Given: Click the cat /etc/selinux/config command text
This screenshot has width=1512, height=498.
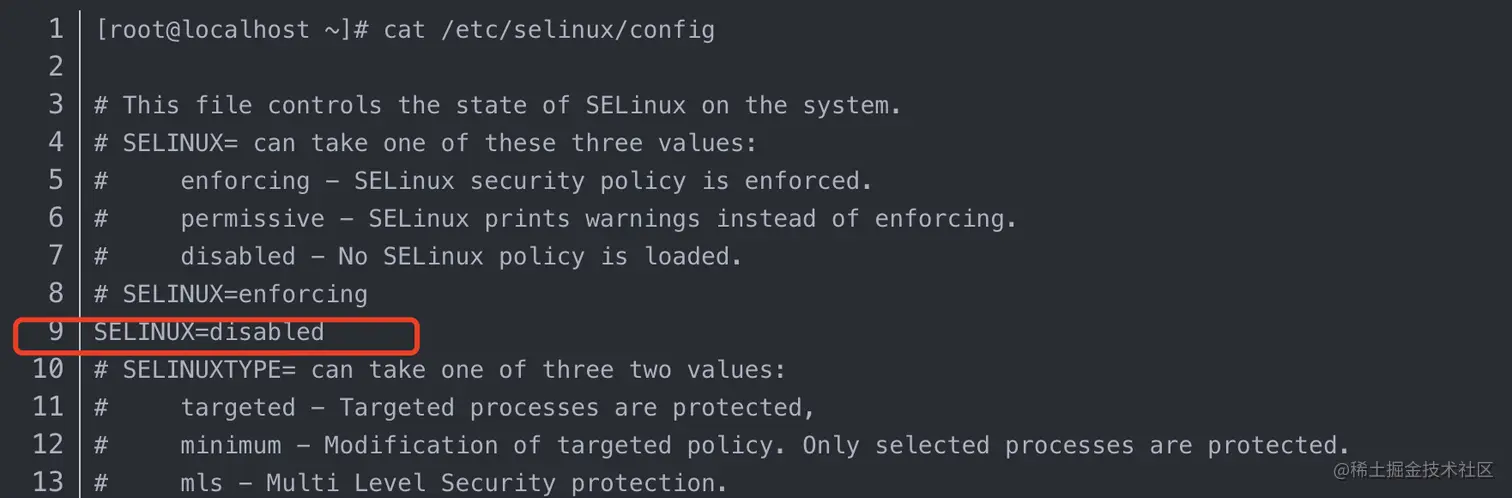Looking at the screenshot, I should 549,29.
